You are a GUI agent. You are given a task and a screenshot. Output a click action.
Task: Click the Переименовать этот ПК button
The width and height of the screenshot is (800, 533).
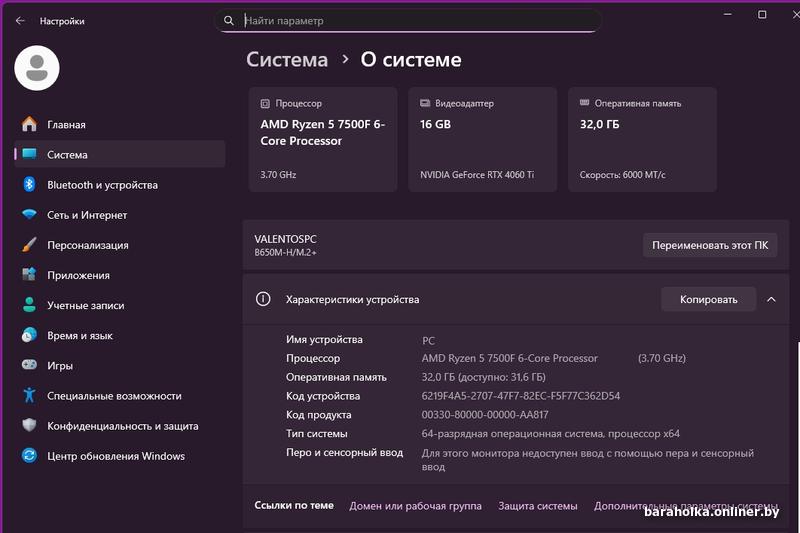pos(710,245)
